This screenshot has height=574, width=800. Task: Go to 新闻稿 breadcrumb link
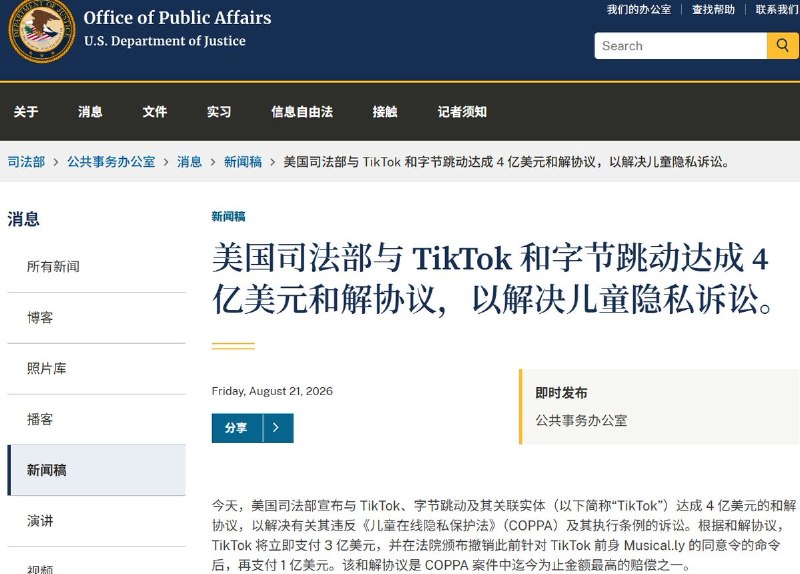click(243, 162)
